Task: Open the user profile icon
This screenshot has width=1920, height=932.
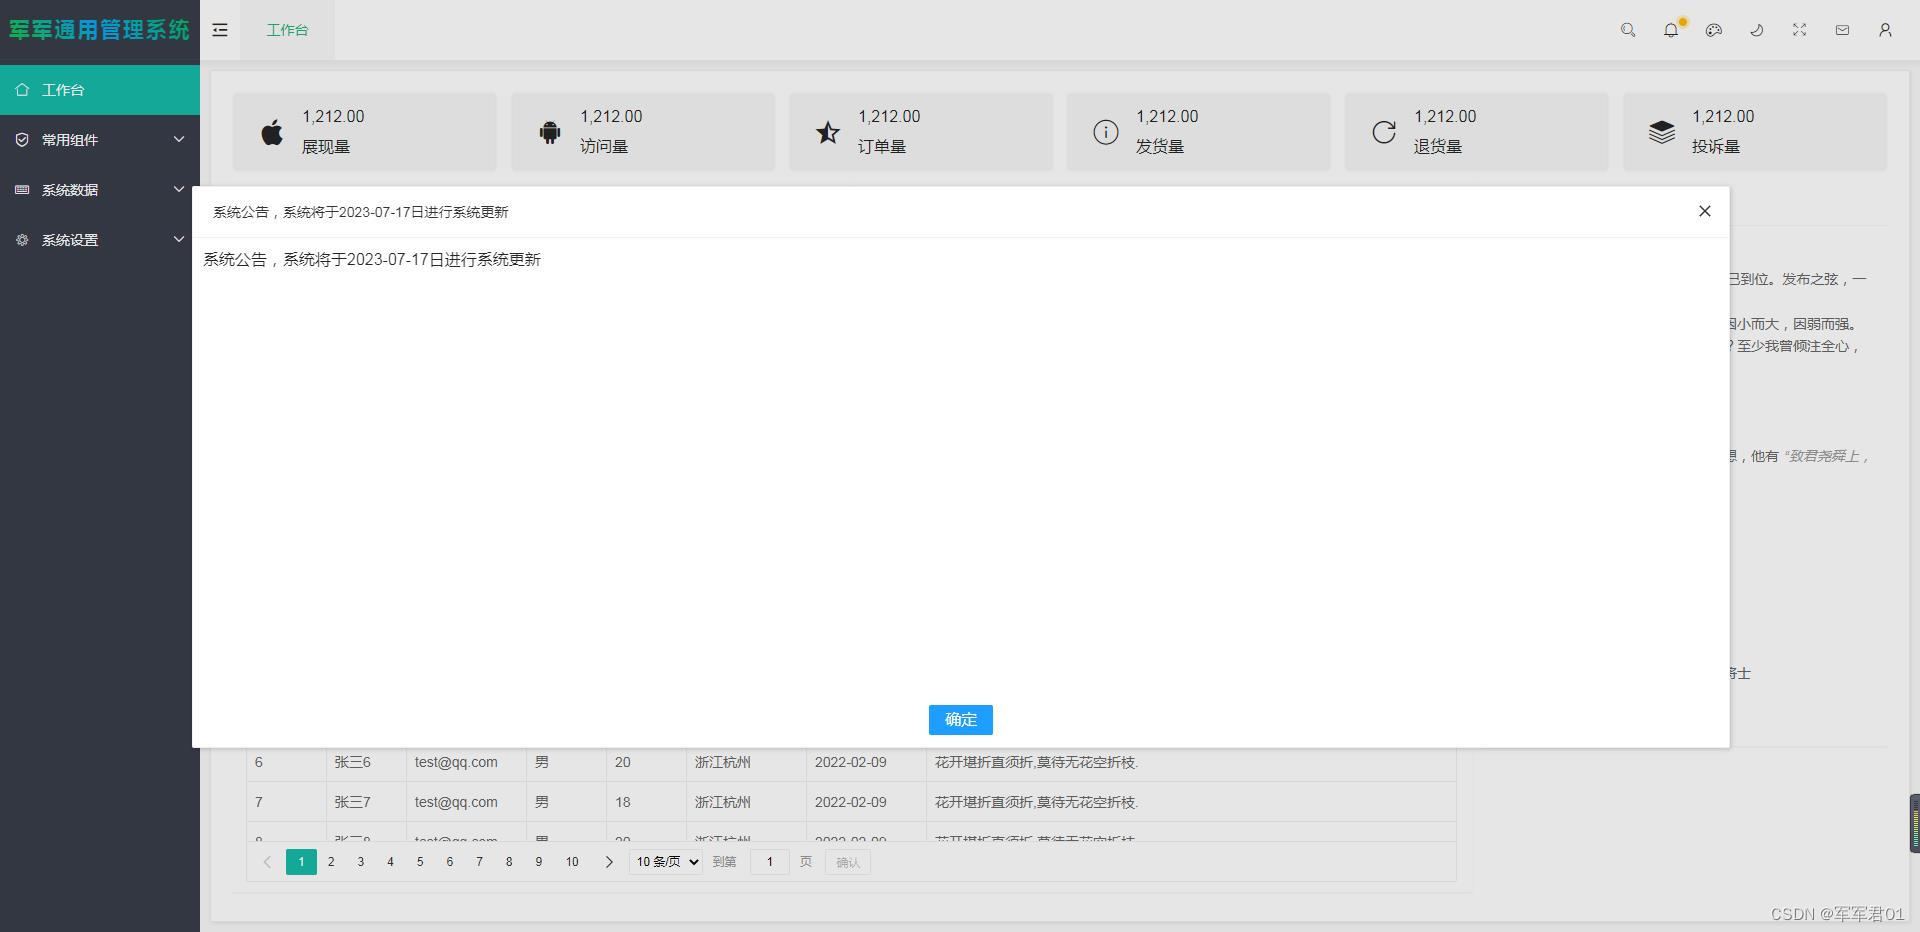Action: tap(1885, 30)
